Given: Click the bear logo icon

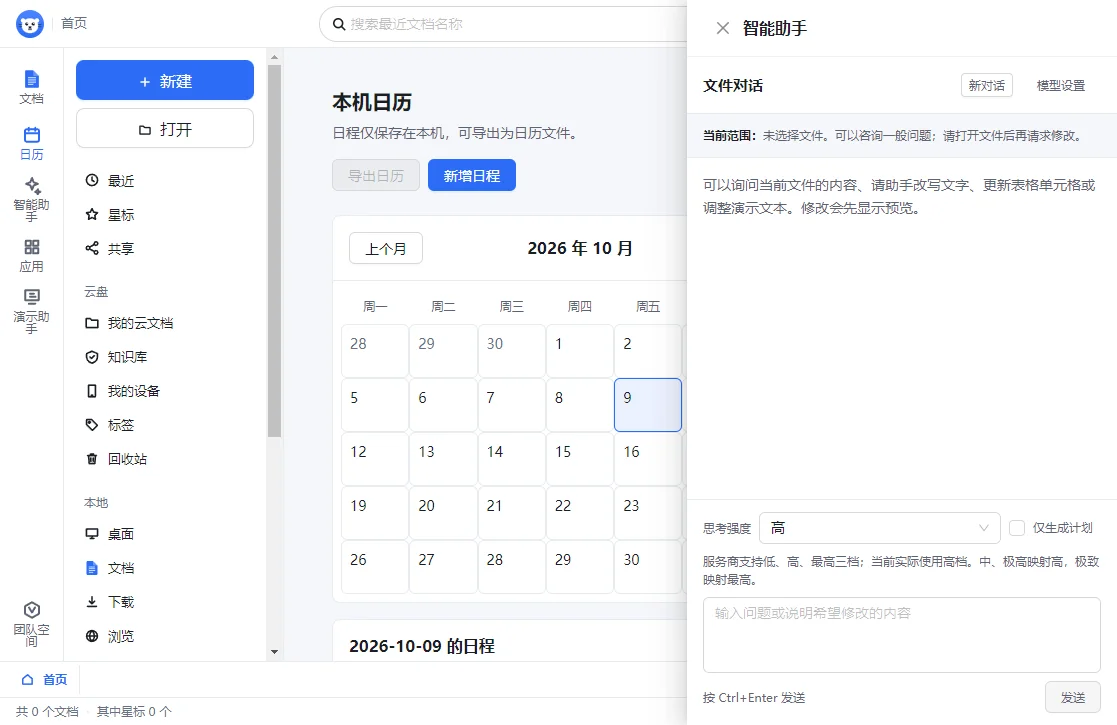Looking at the screenshot, I should 30,24.
